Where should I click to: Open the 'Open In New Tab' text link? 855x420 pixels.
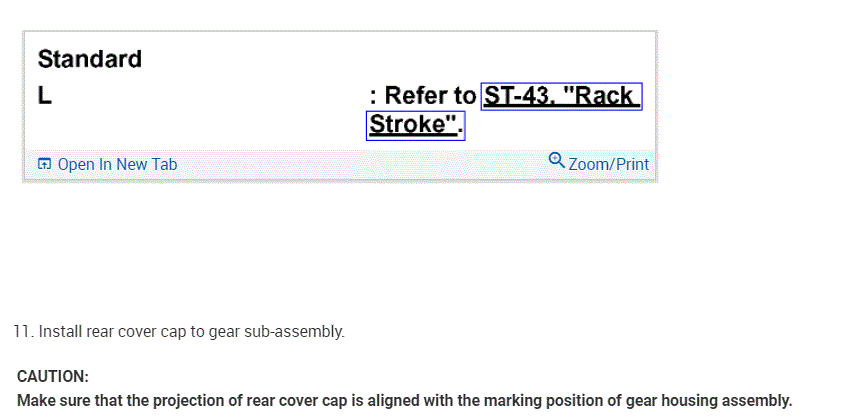[117, 164]
